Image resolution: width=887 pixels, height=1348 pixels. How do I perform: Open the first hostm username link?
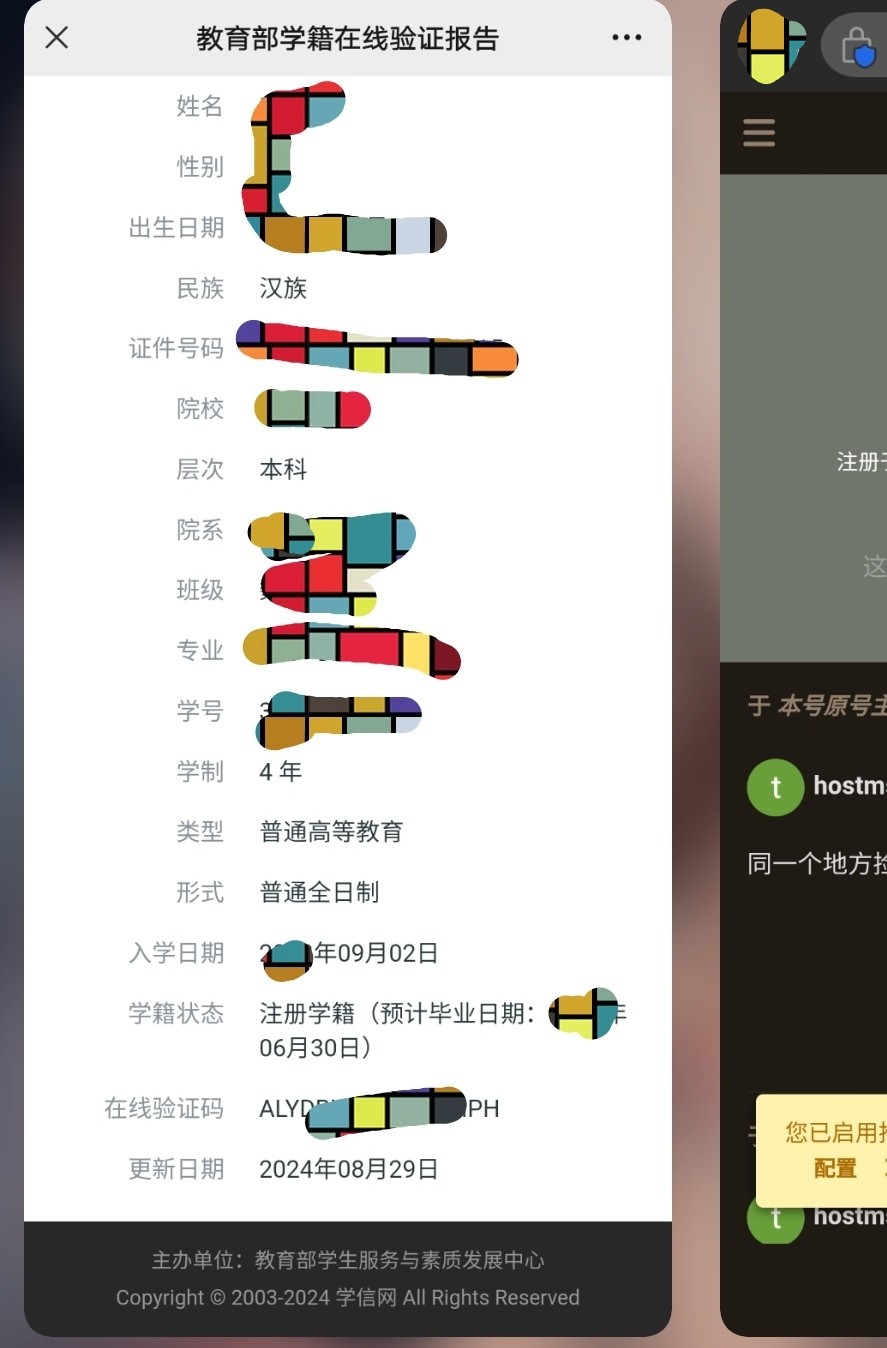850,786
